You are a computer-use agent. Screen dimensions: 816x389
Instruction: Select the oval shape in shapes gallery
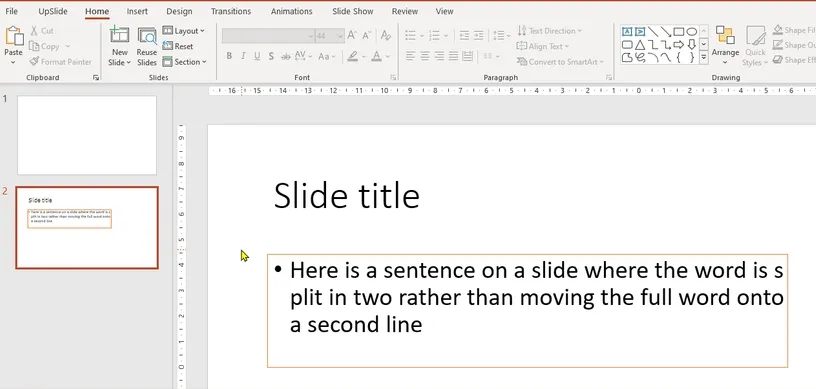692,32
